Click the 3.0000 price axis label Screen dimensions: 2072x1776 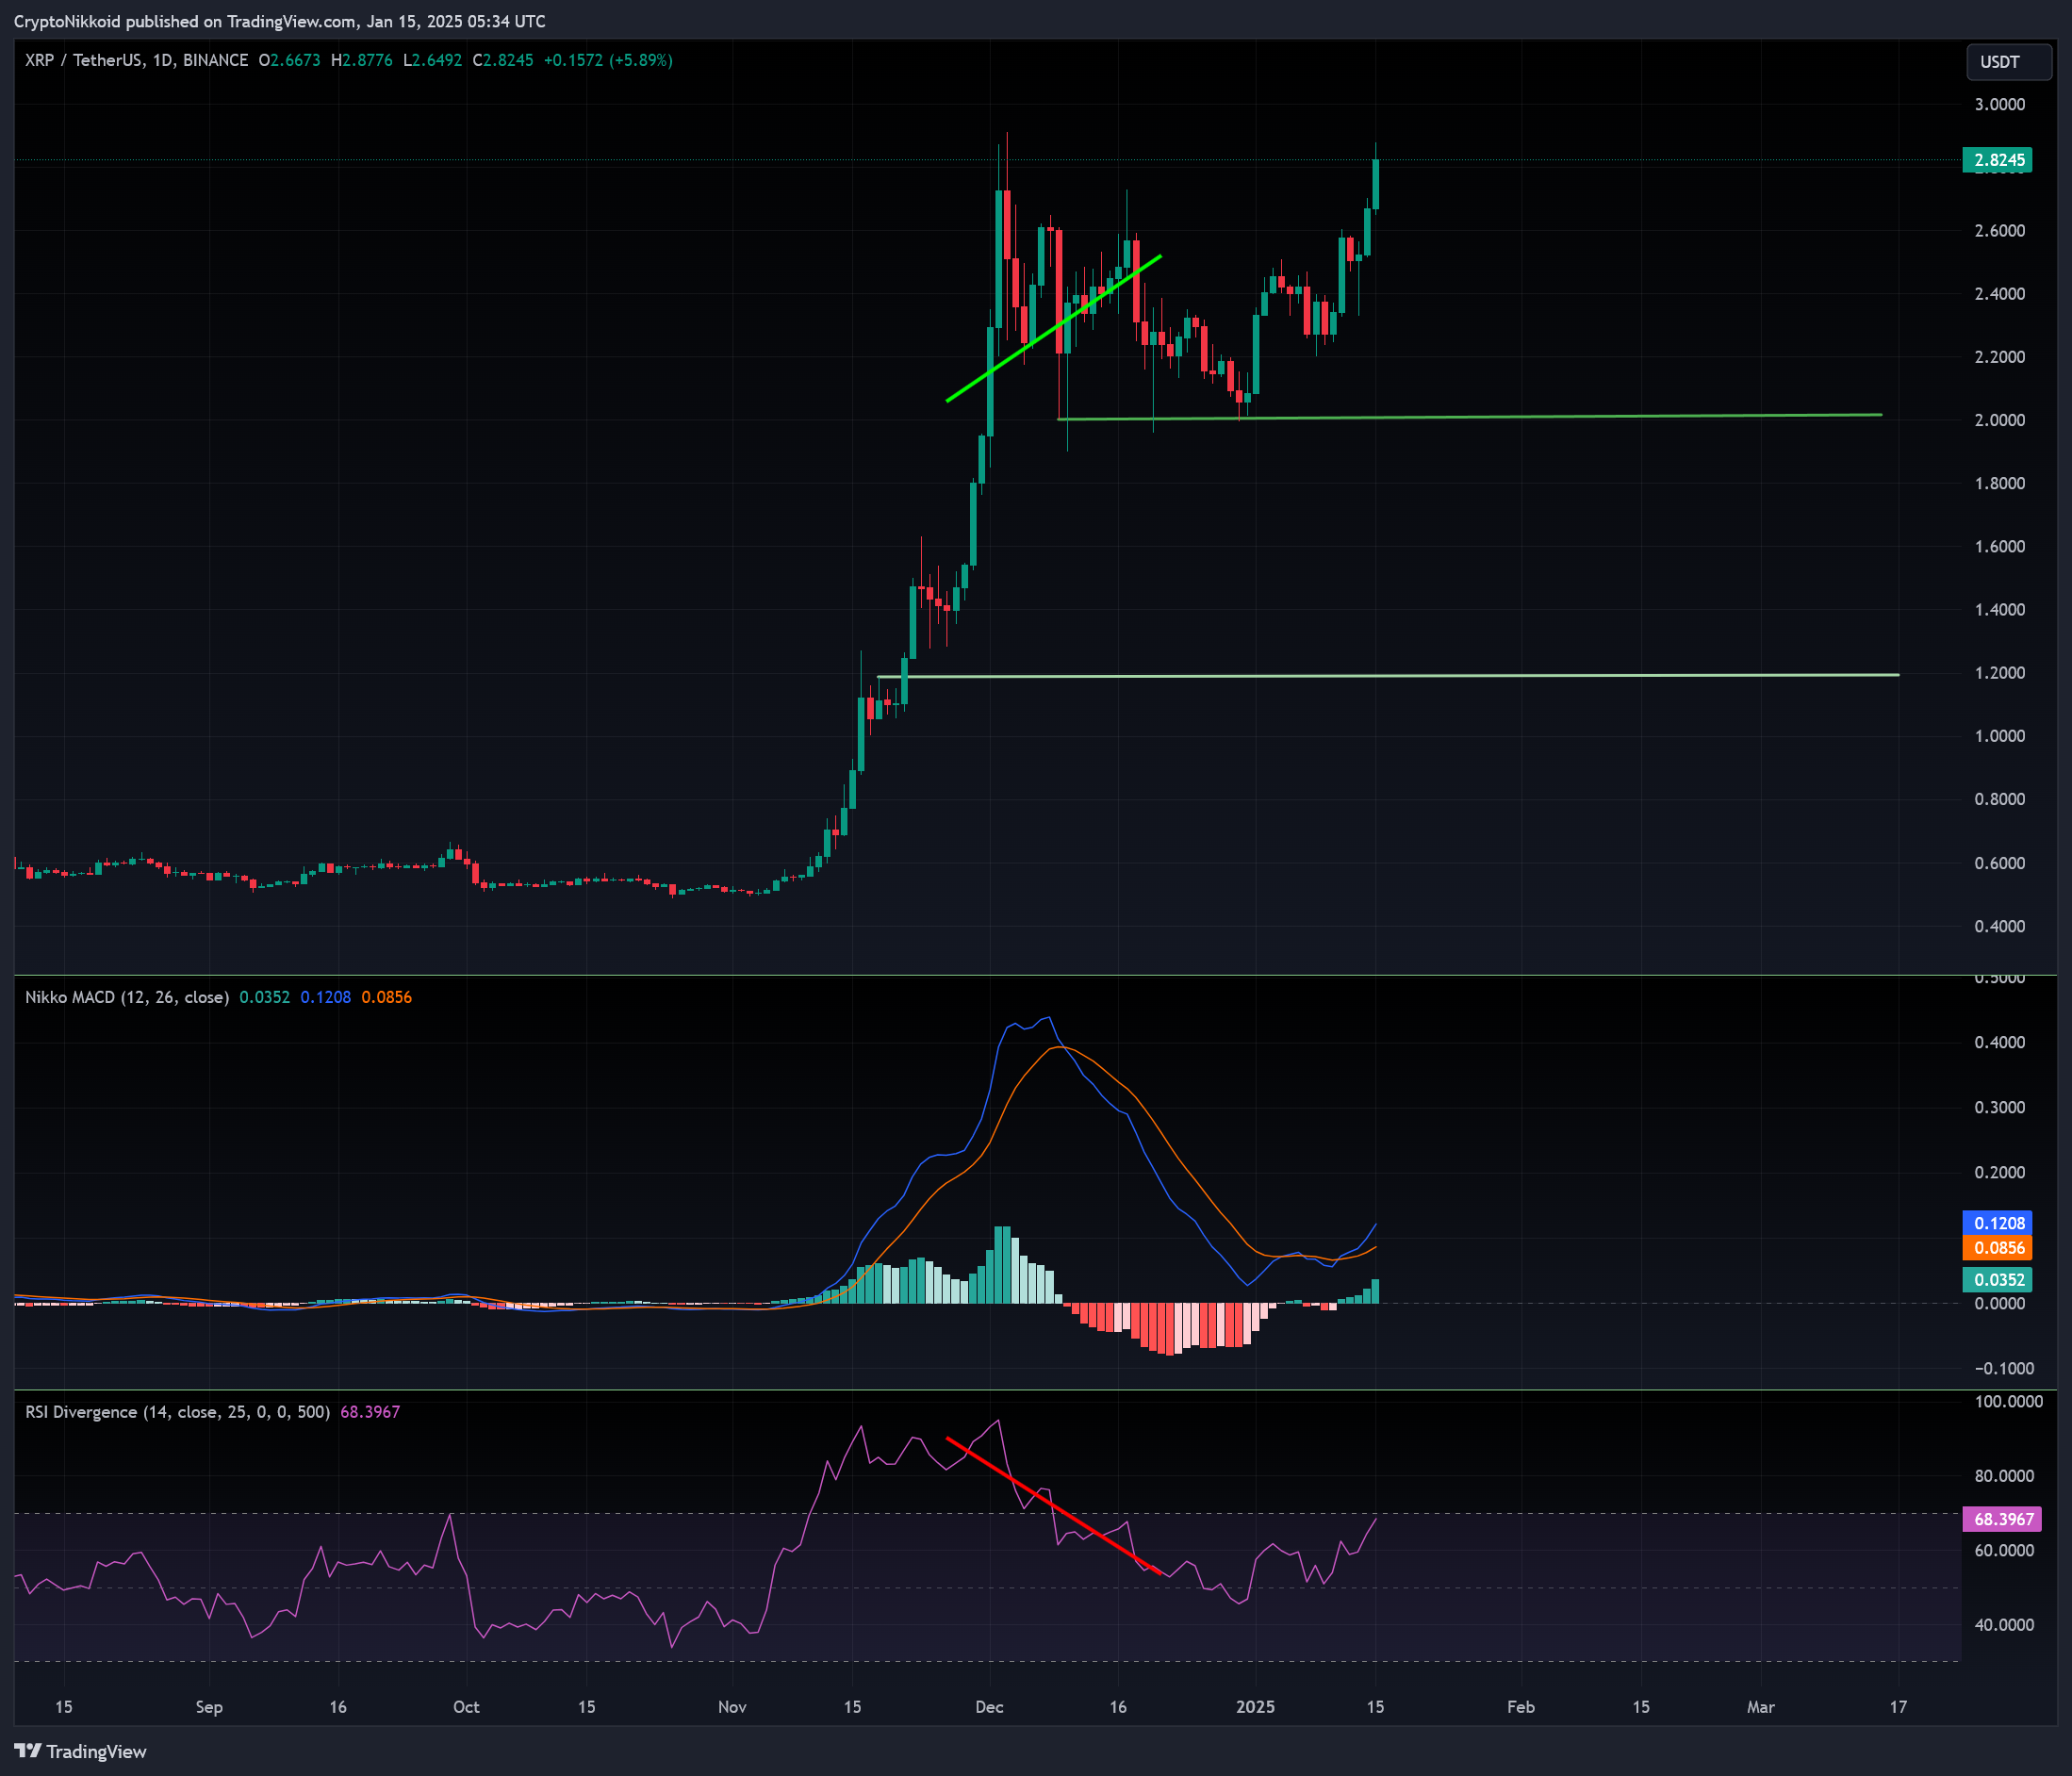(1999, 104)
